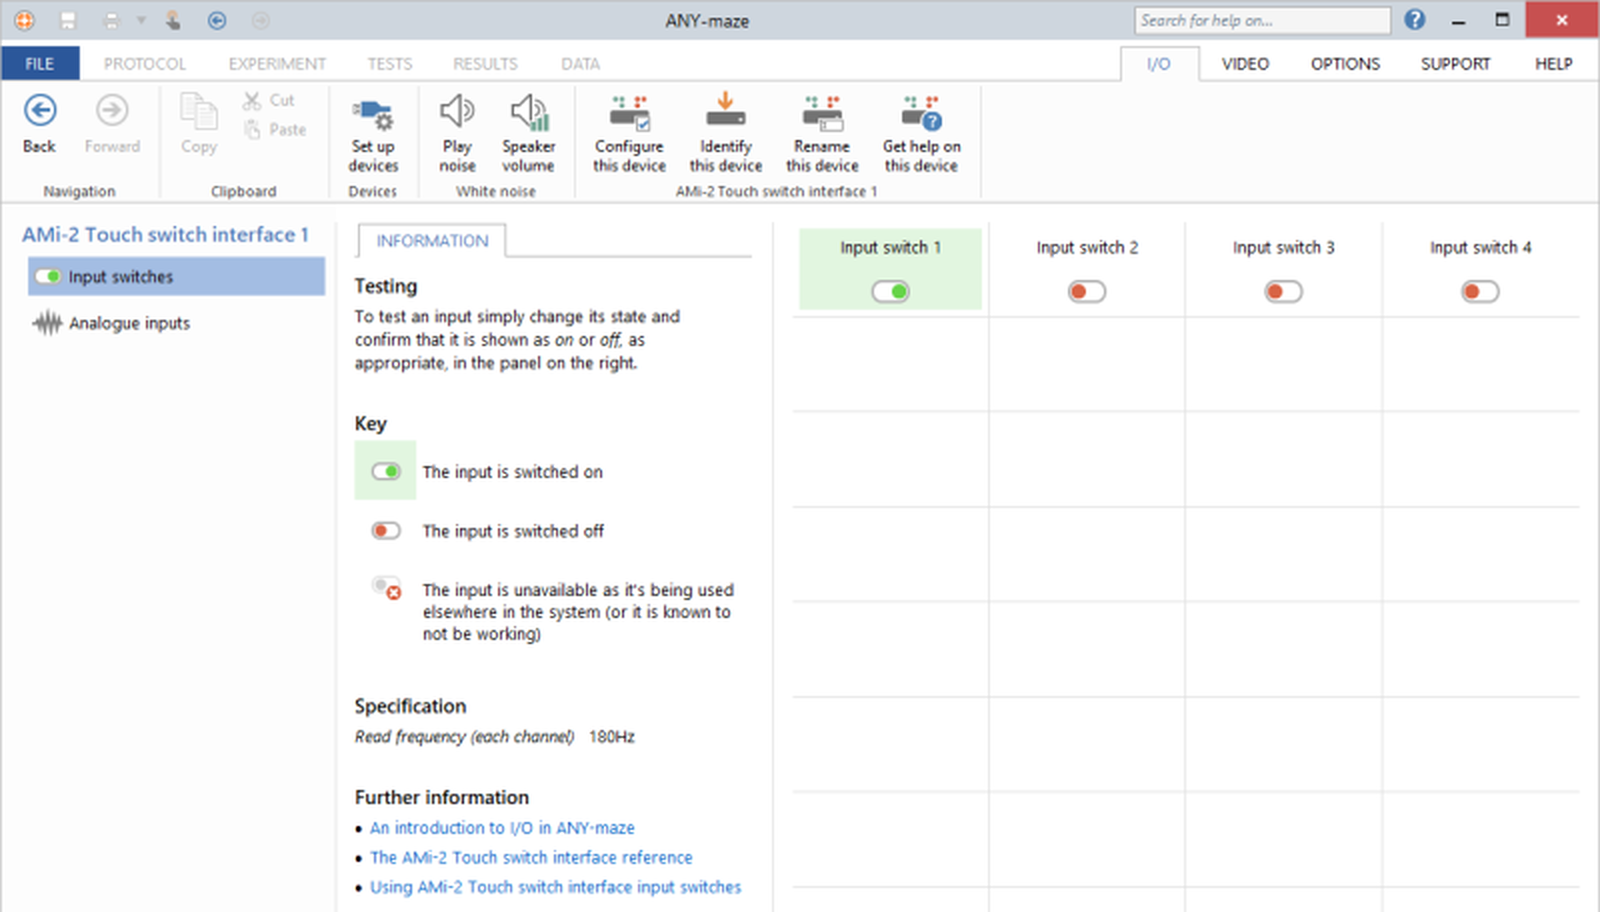1600x912 pixels.
Task: Open Speaker volume setting
Action: (528, 133)
